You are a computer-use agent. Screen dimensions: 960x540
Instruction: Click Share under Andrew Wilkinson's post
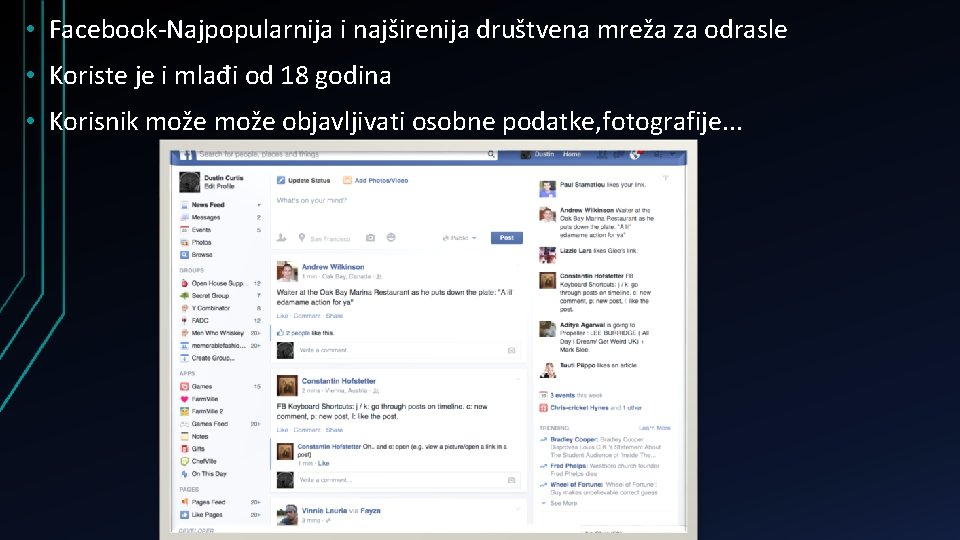pyautogui.click(x=334, y=316)
